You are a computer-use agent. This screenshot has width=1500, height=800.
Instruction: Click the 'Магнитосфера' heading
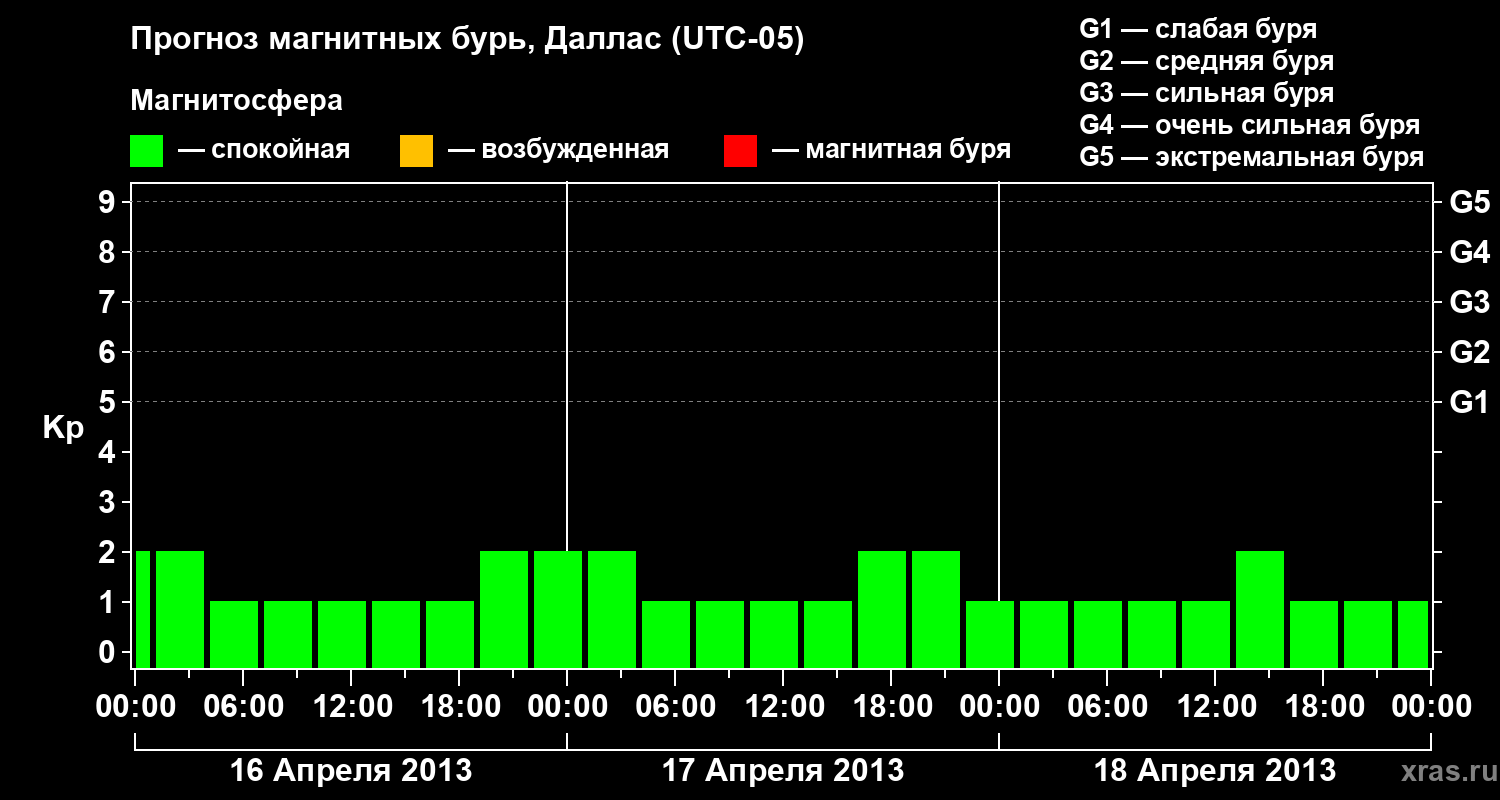pyautogui.click(x=237, y=101)
